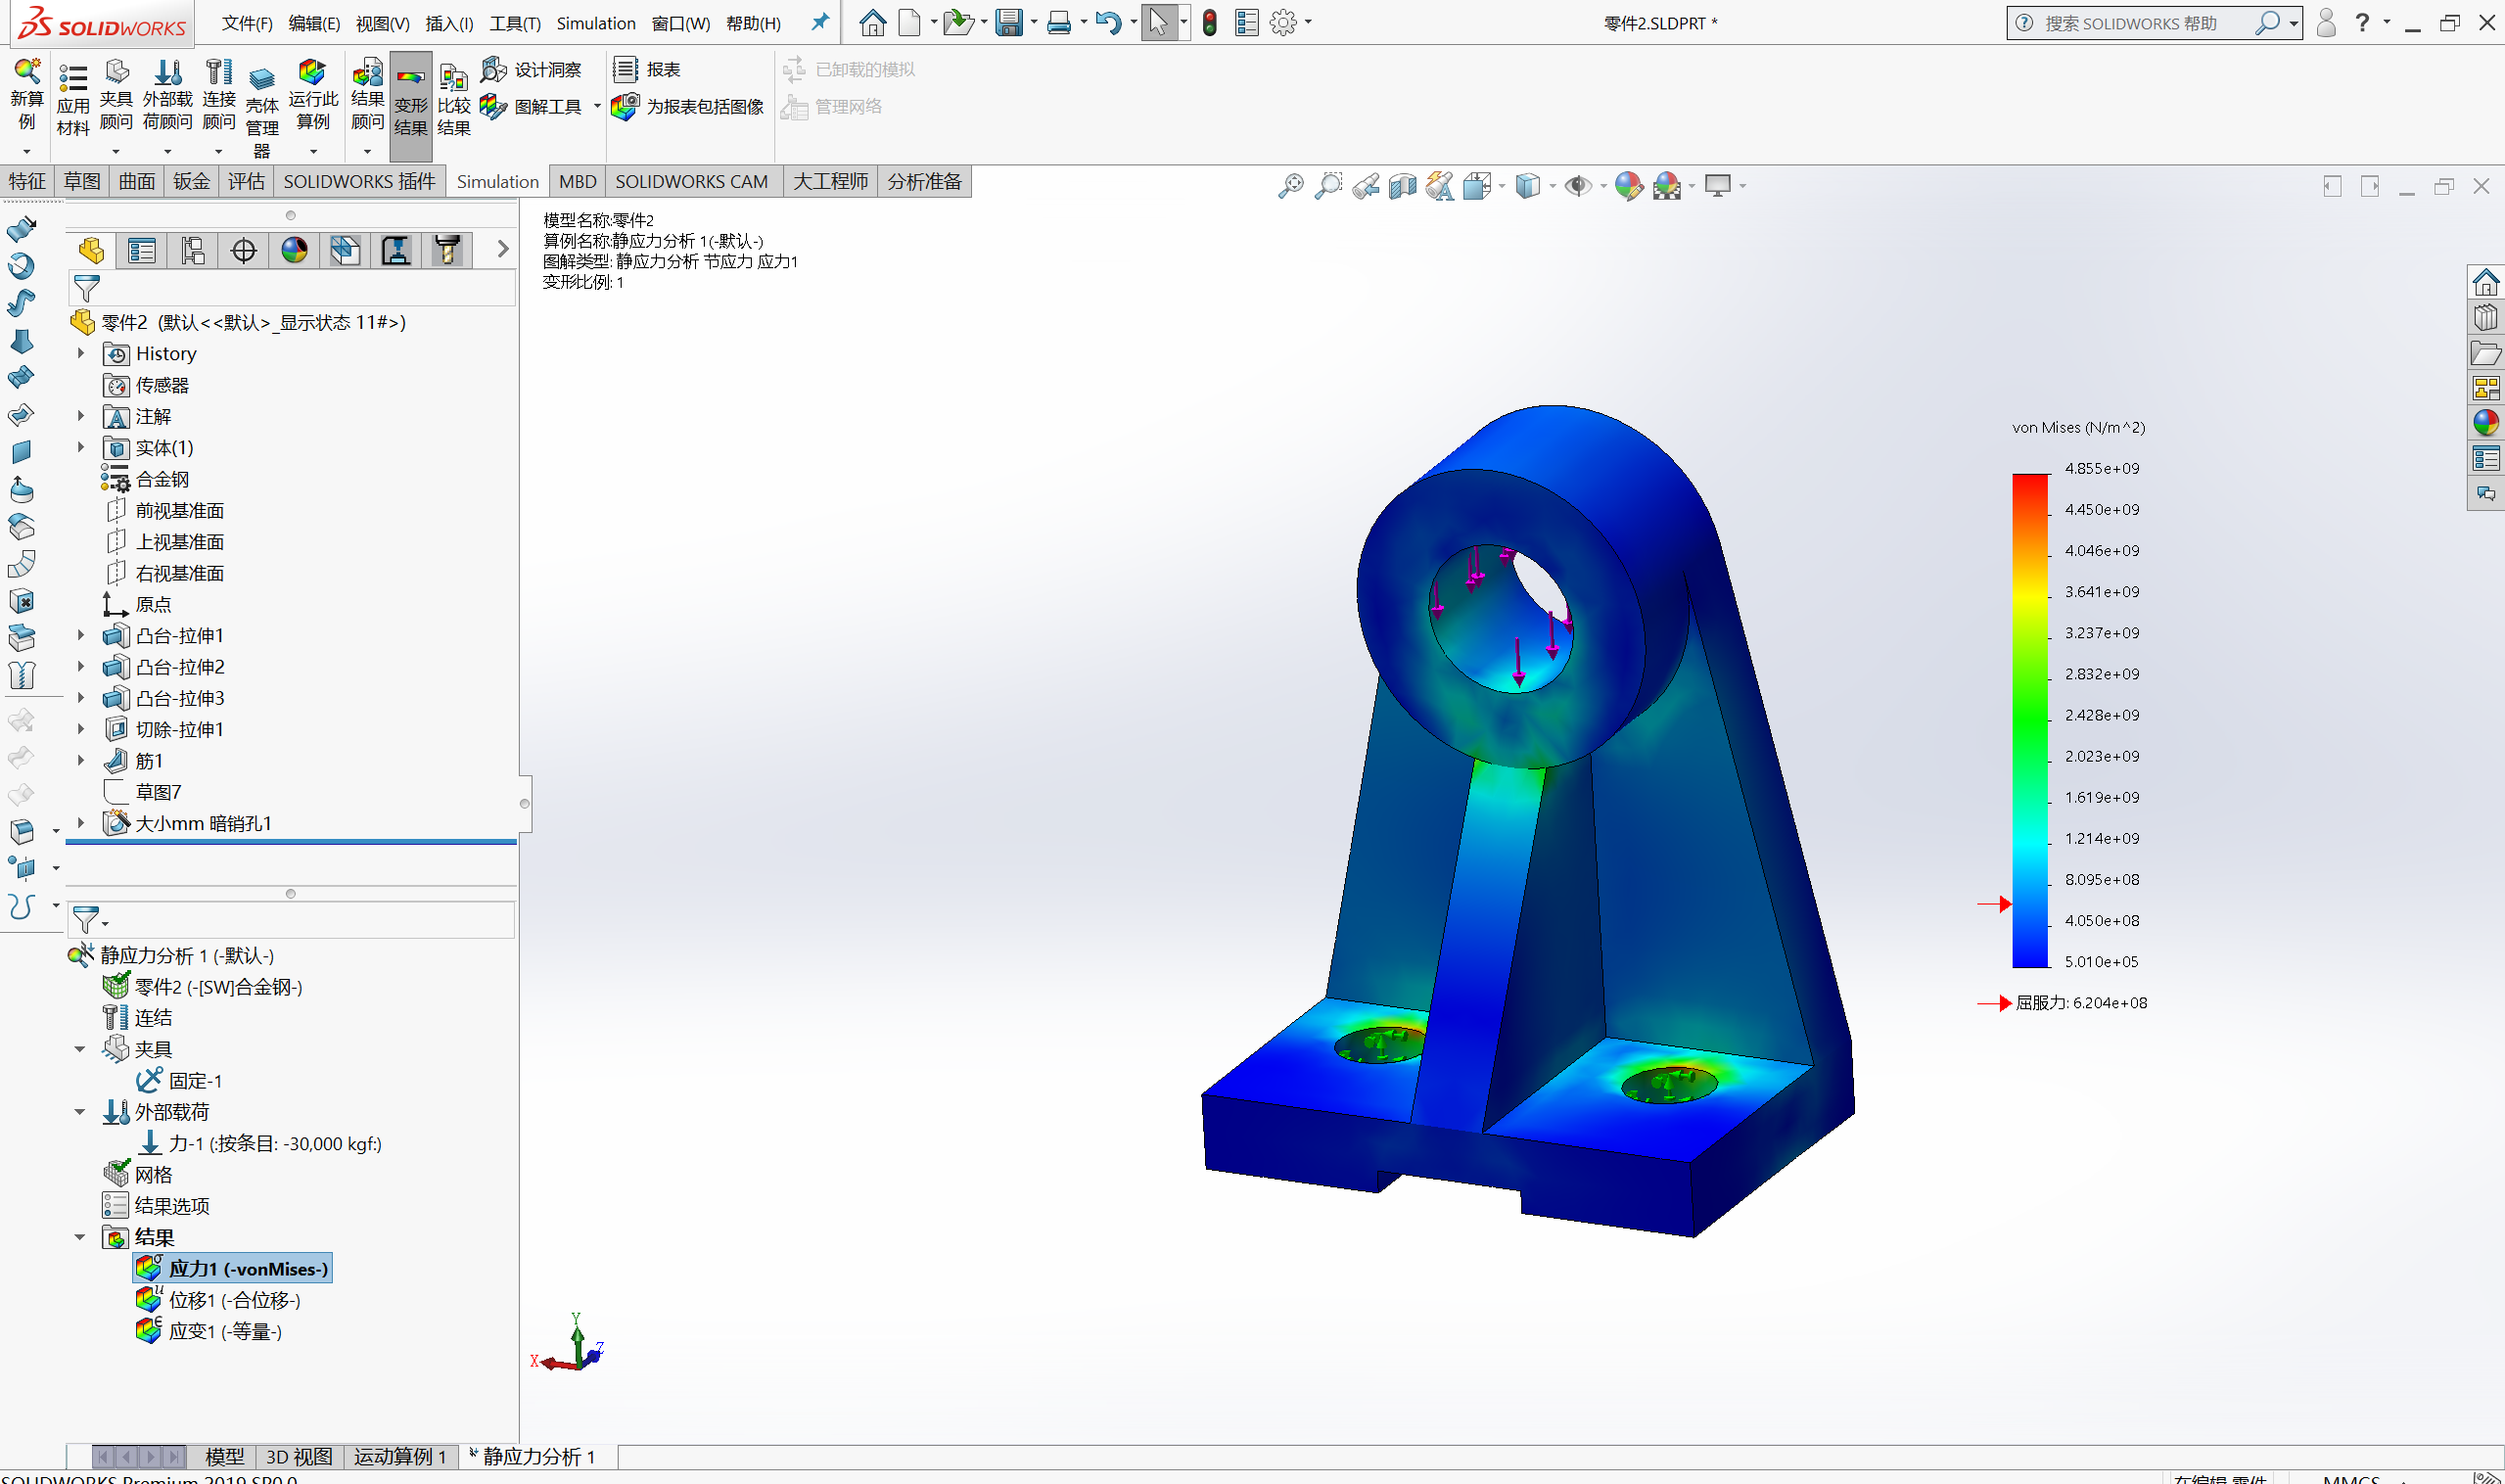Open the 工具(T) menu
Viewport: 2505px width, 1484px height.
[515, 23]
